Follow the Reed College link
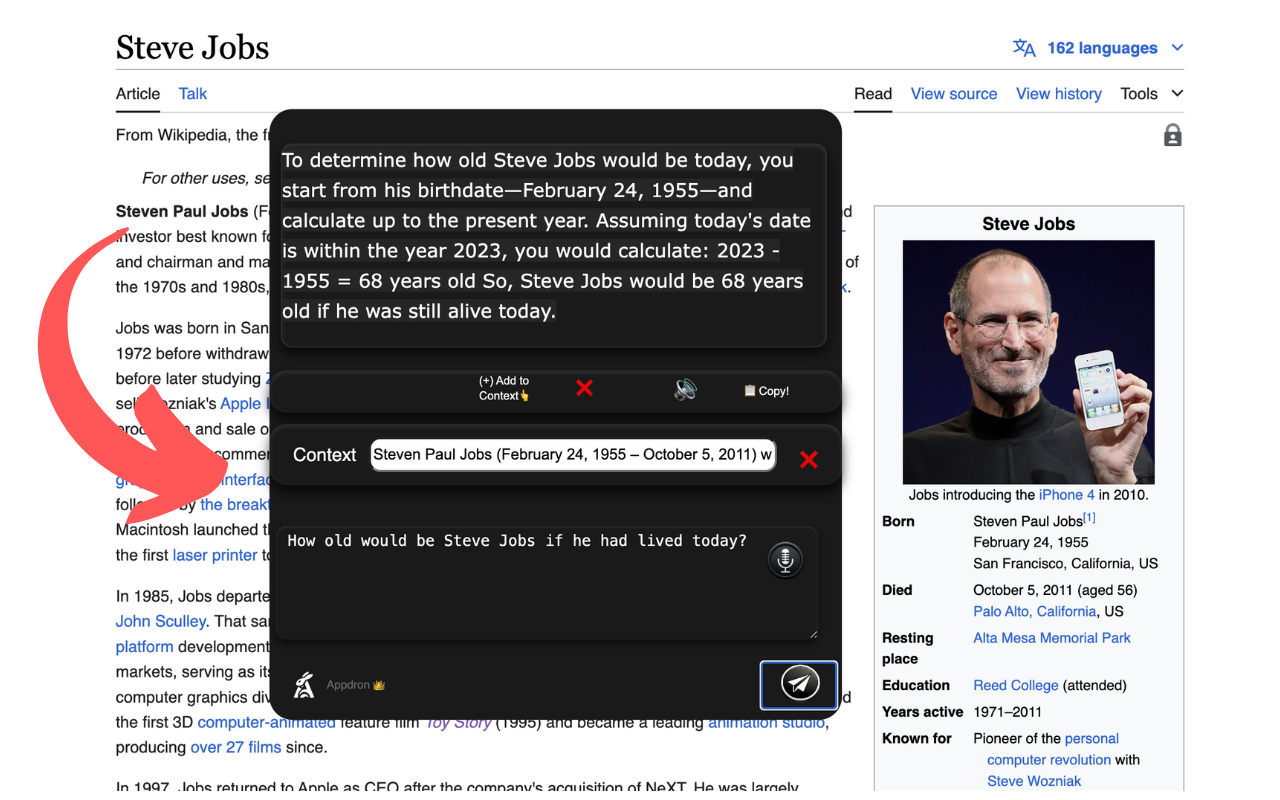Screen dimensions: 1280x800 pyautogui.click(x=1016, y=685)
